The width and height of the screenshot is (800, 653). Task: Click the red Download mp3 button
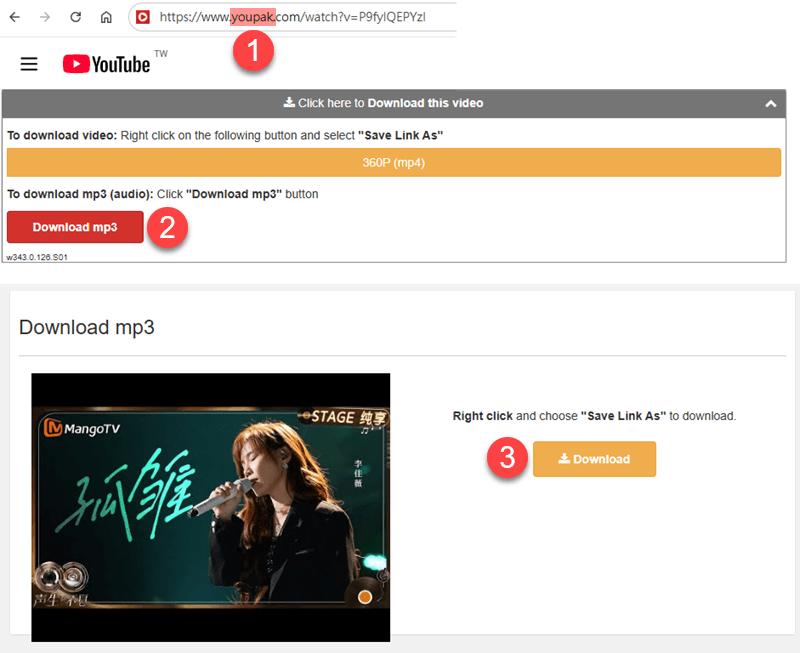[74, 227]
